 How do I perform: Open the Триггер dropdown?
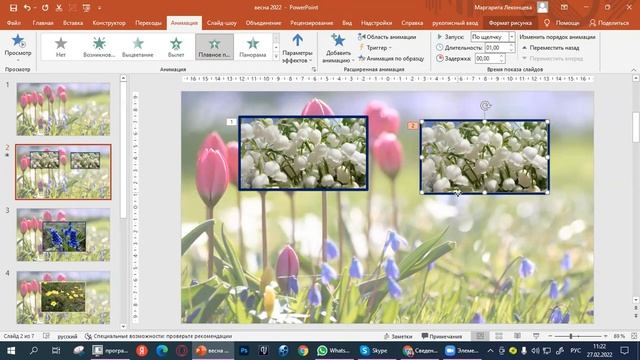(375, 48)
